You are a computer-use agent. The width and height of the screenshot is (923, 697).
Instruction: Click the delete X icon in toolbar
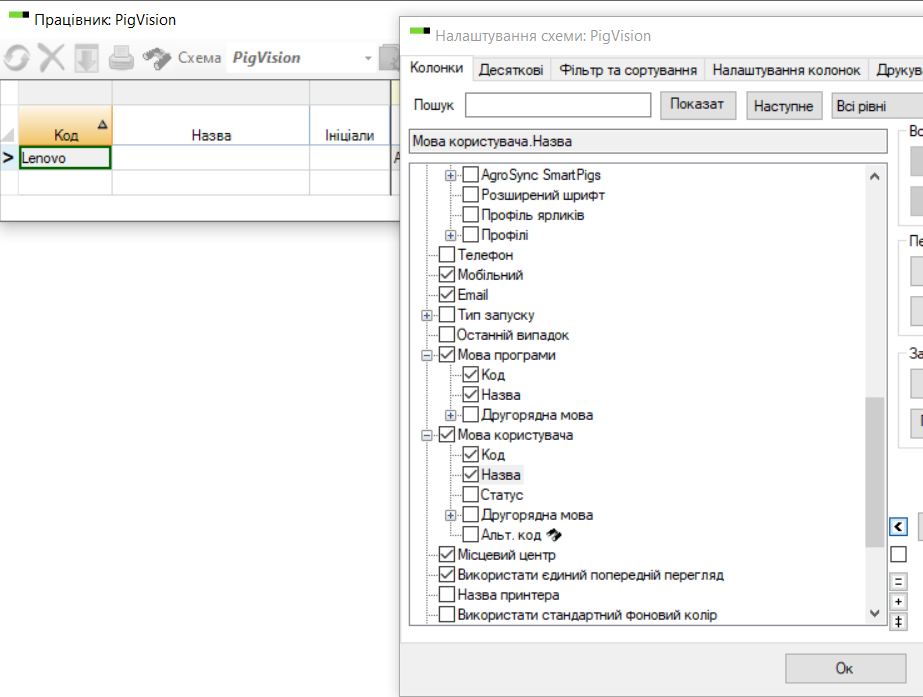pos(51,58)
